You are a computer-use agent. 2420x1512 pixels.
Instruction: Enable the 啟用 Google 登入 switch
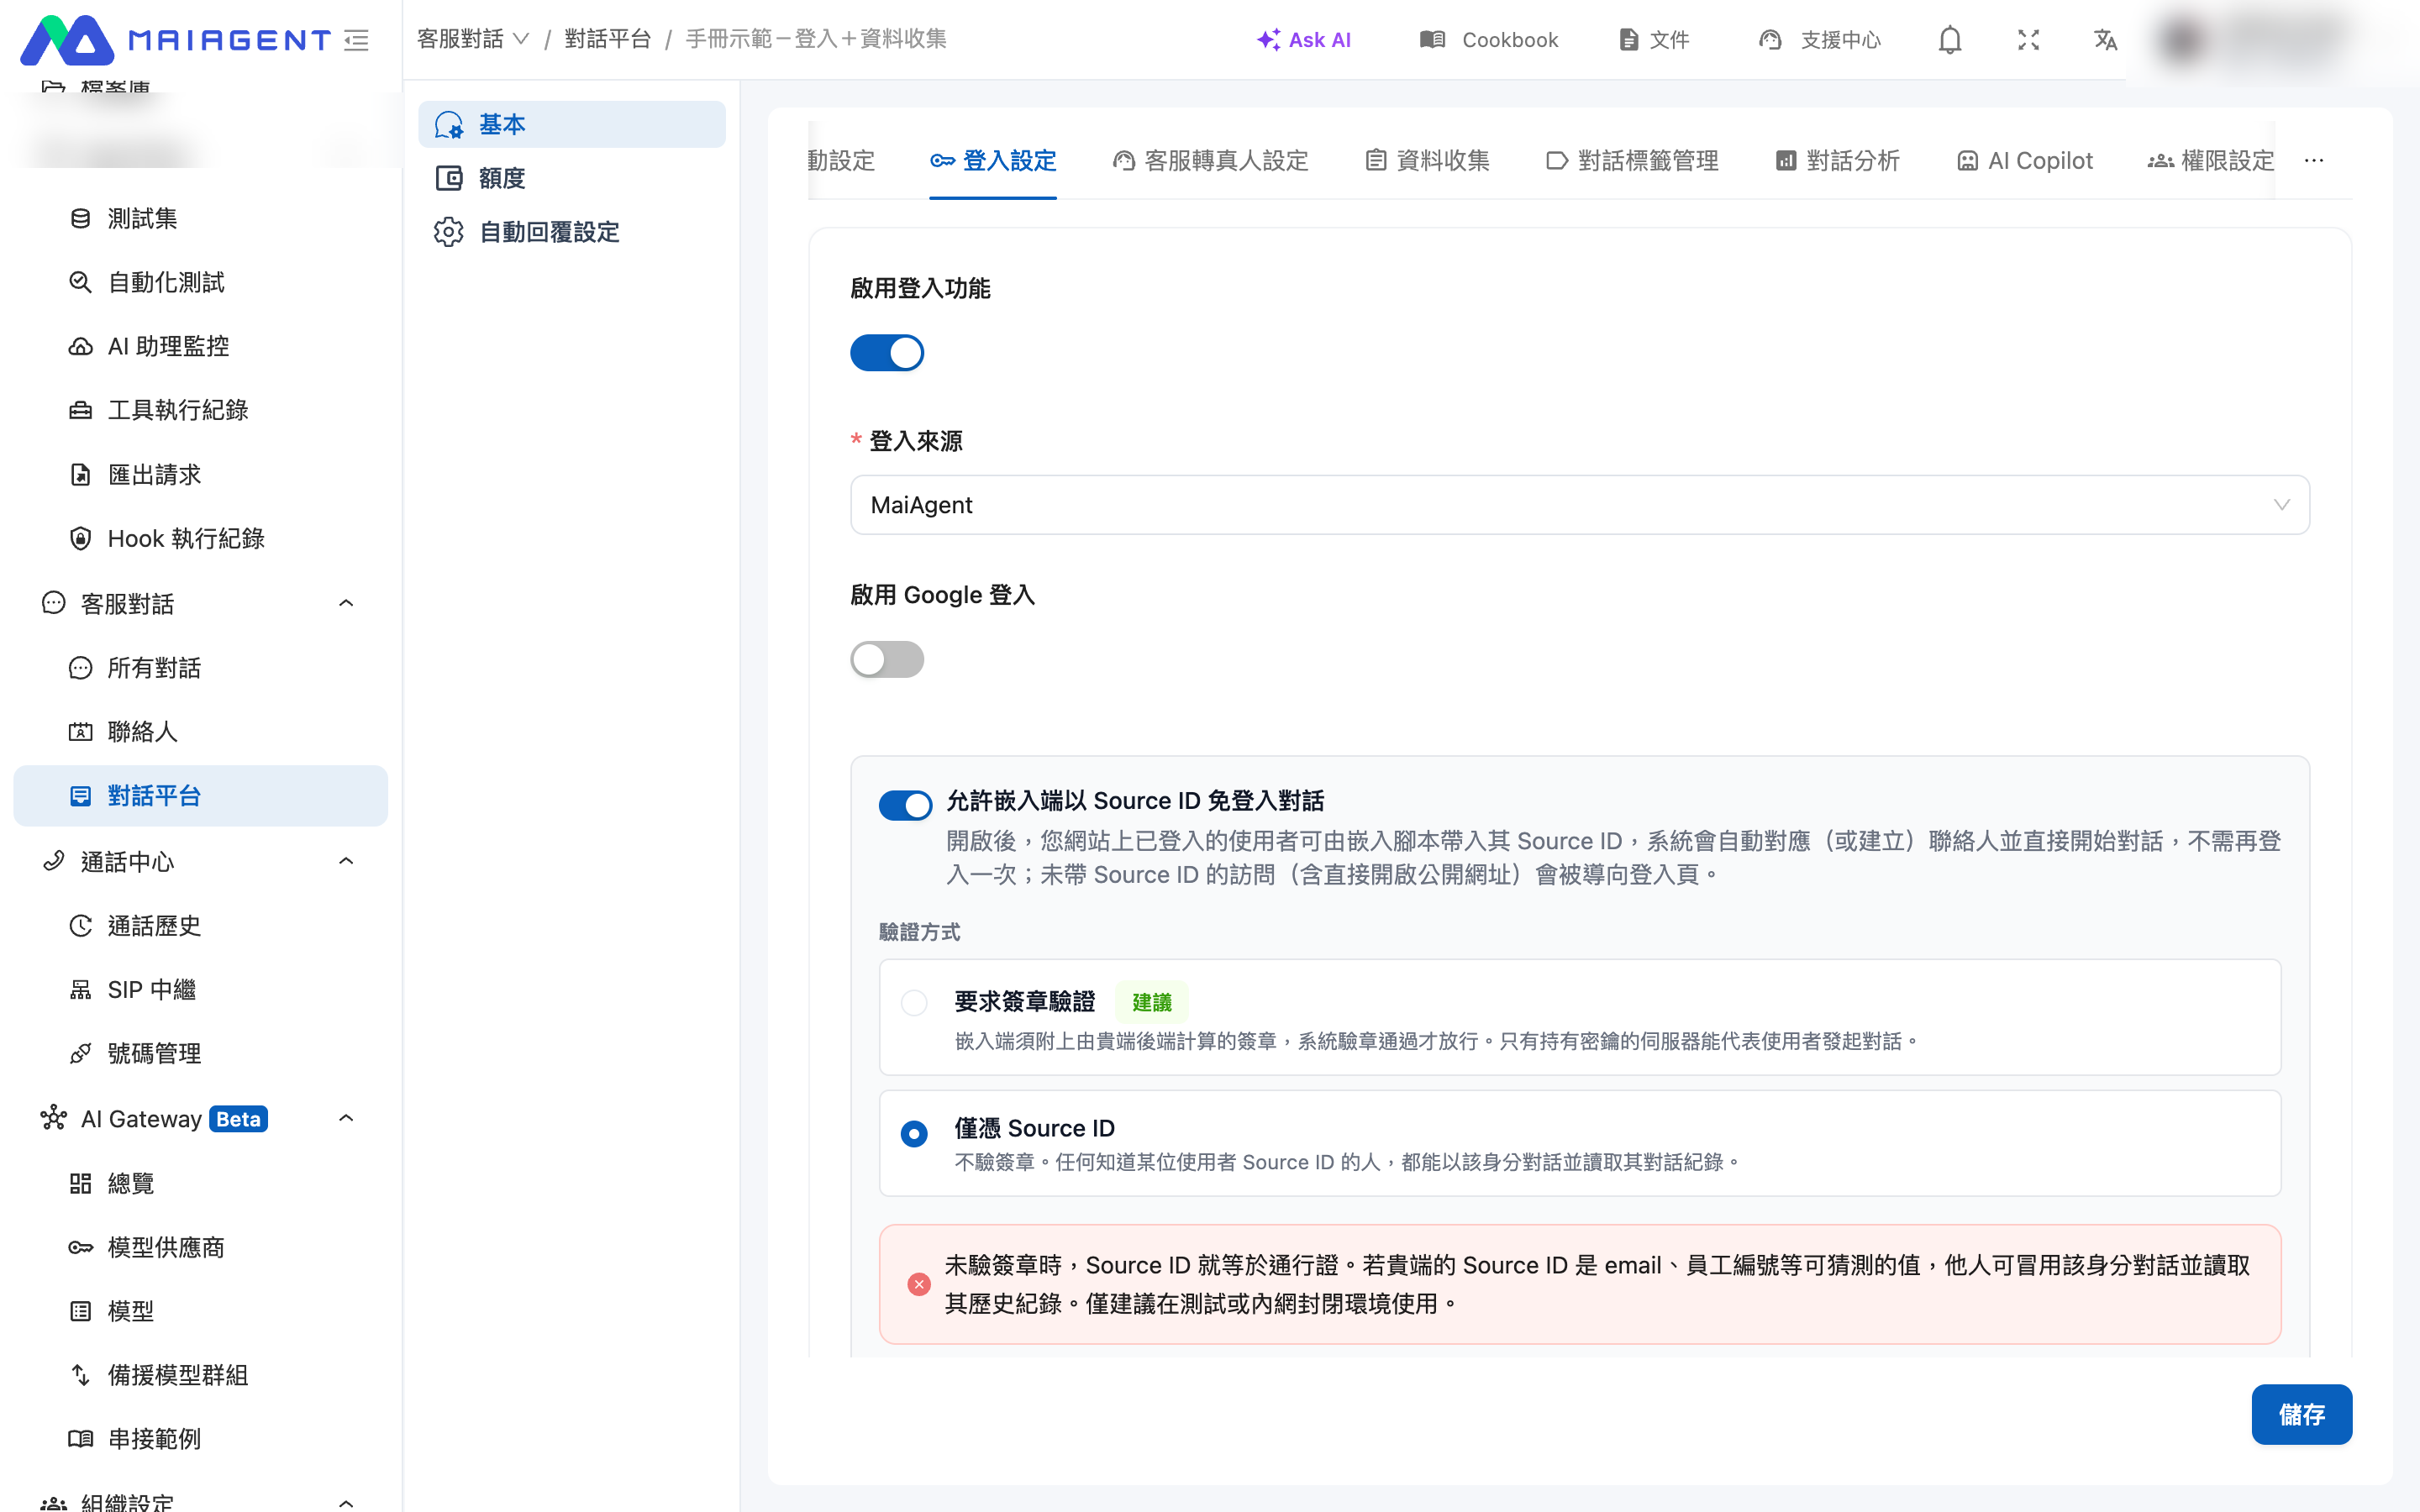click(887, 659)
